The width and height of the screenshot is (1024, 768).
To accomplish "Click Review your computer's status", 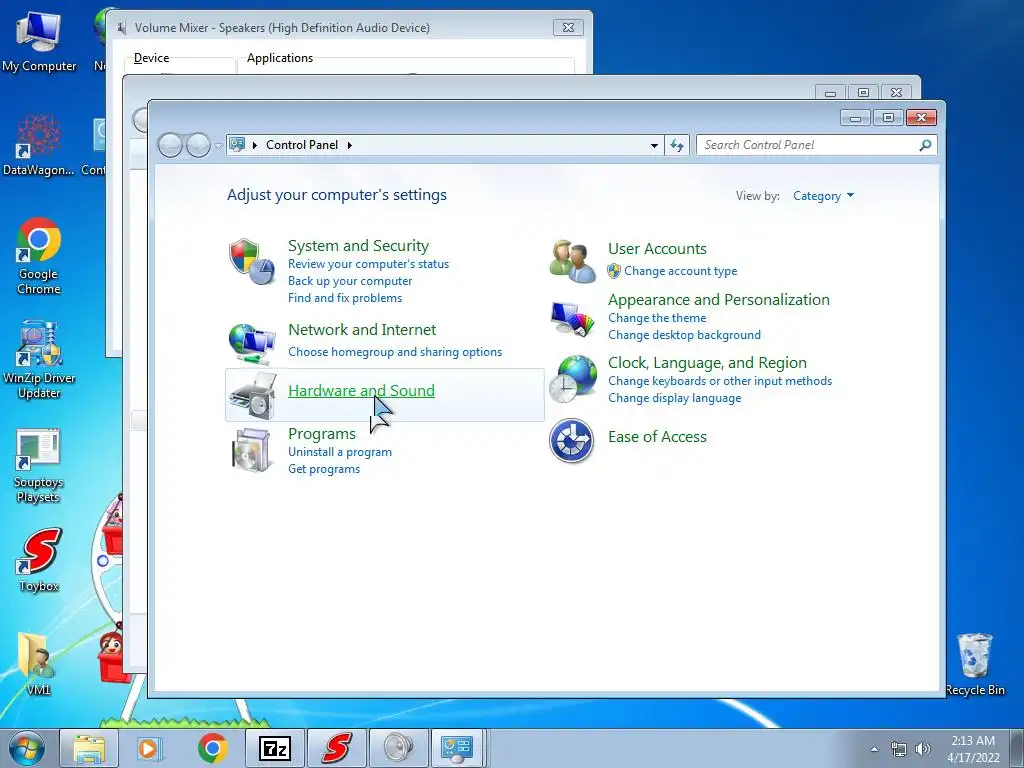I will pos(368,264).
